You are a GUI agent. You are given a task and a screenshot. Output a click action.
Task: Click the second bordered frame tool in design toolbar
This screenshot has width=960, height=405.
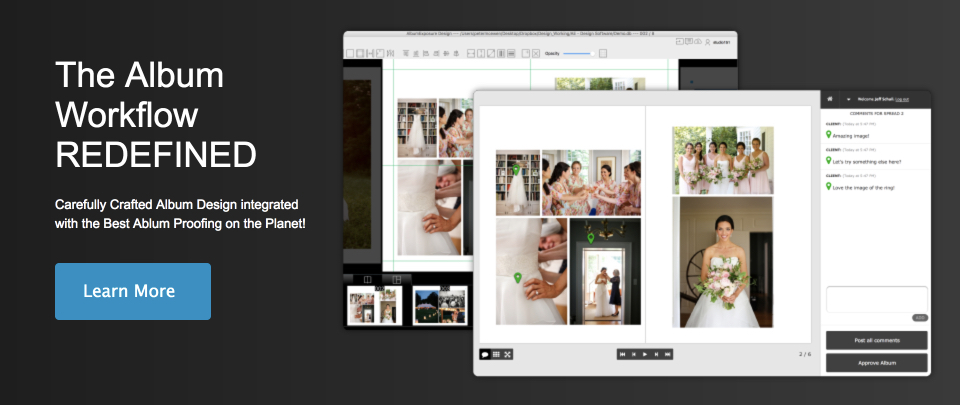pyautogui.click(x=359, y=53)
